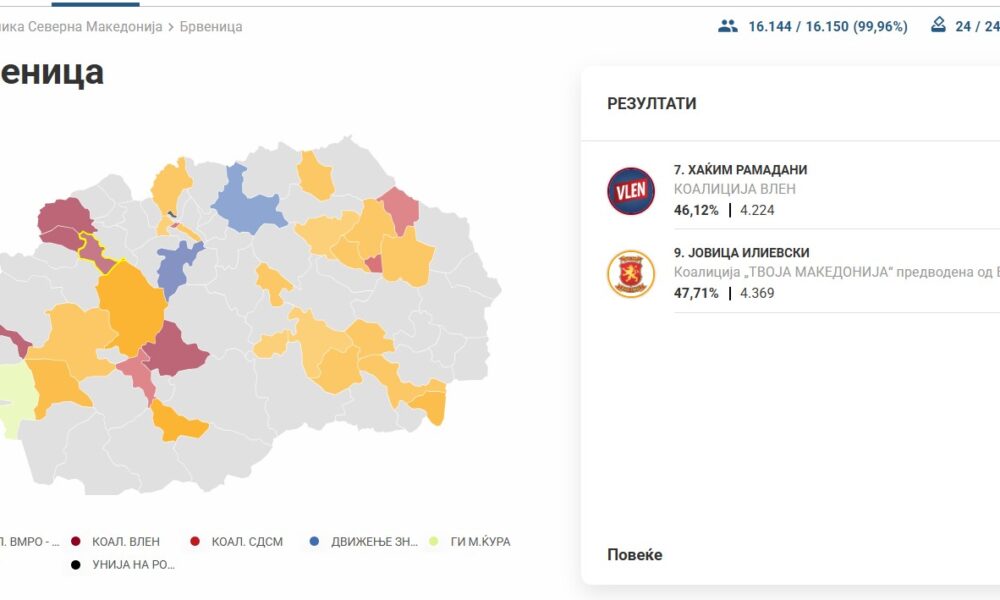The height and width of the screenshot is (600, 1000).
Task: Open candidate Хаќим Рамадани's result entry
Action: pyautogui.click(x=741, y=170)
